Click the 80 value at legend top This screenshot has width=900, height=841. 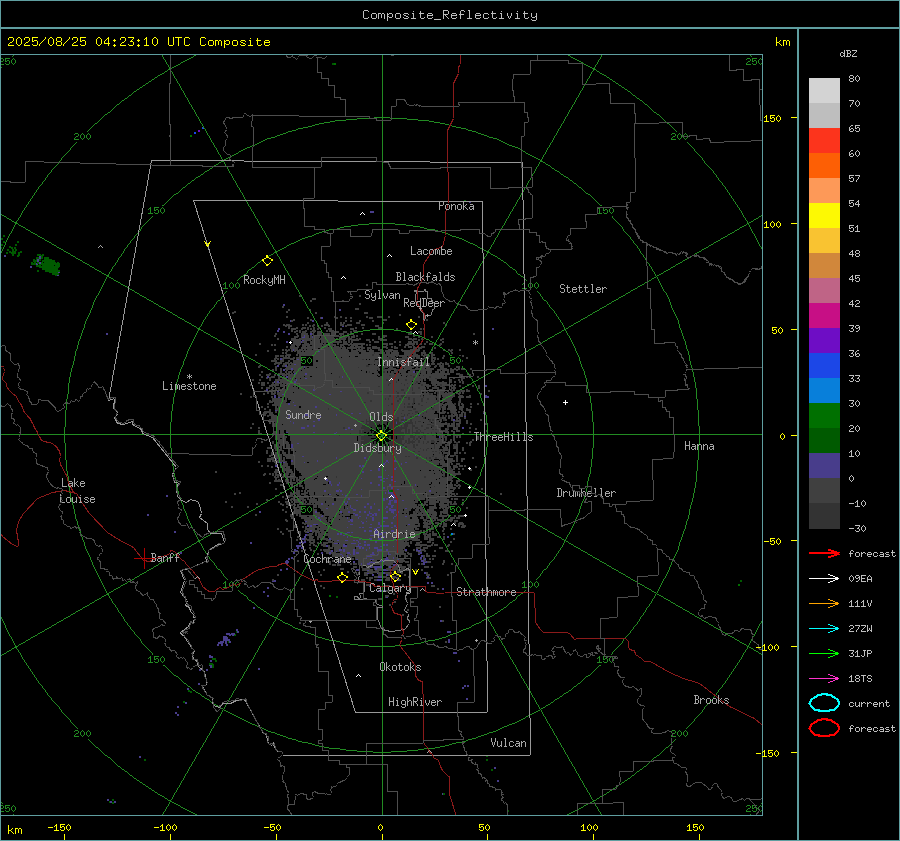(854, 79)
